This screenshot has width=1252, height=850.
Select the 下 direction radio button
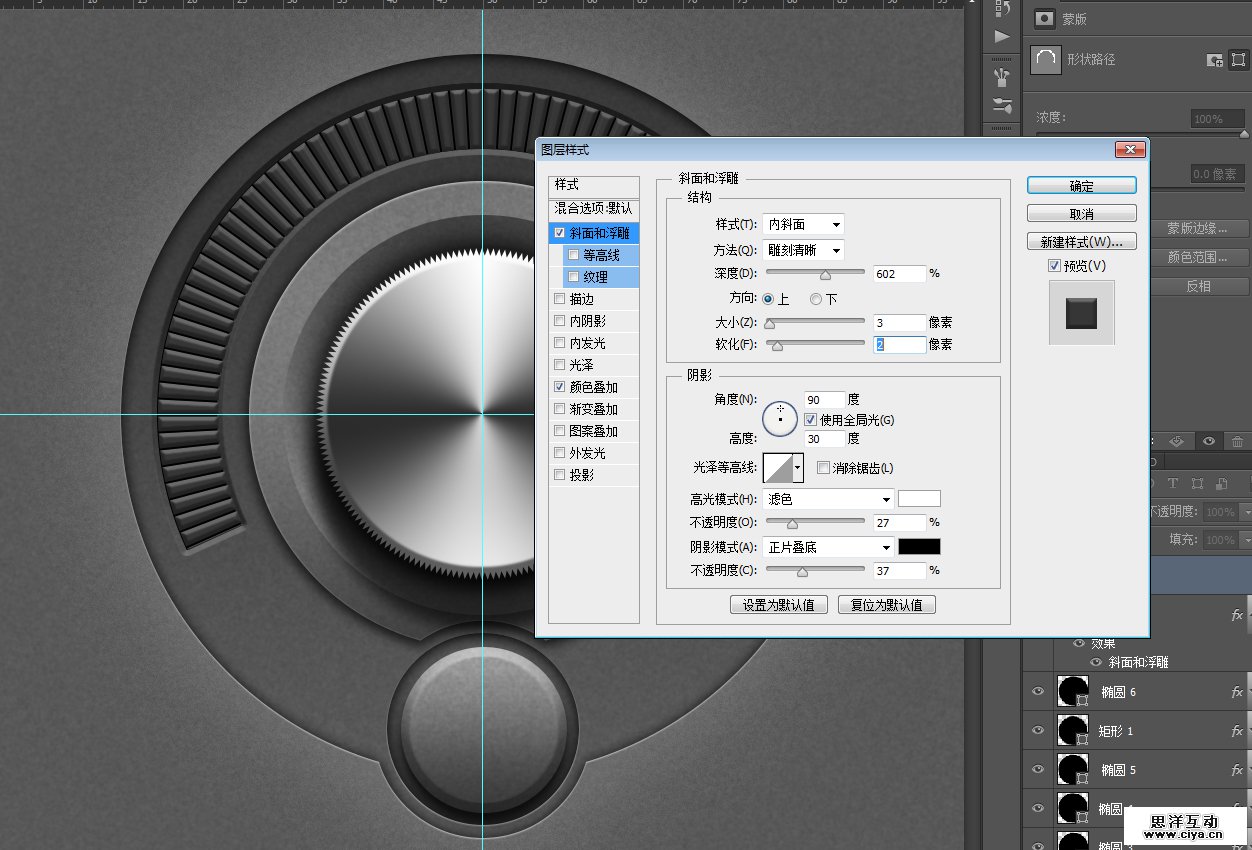816,299
